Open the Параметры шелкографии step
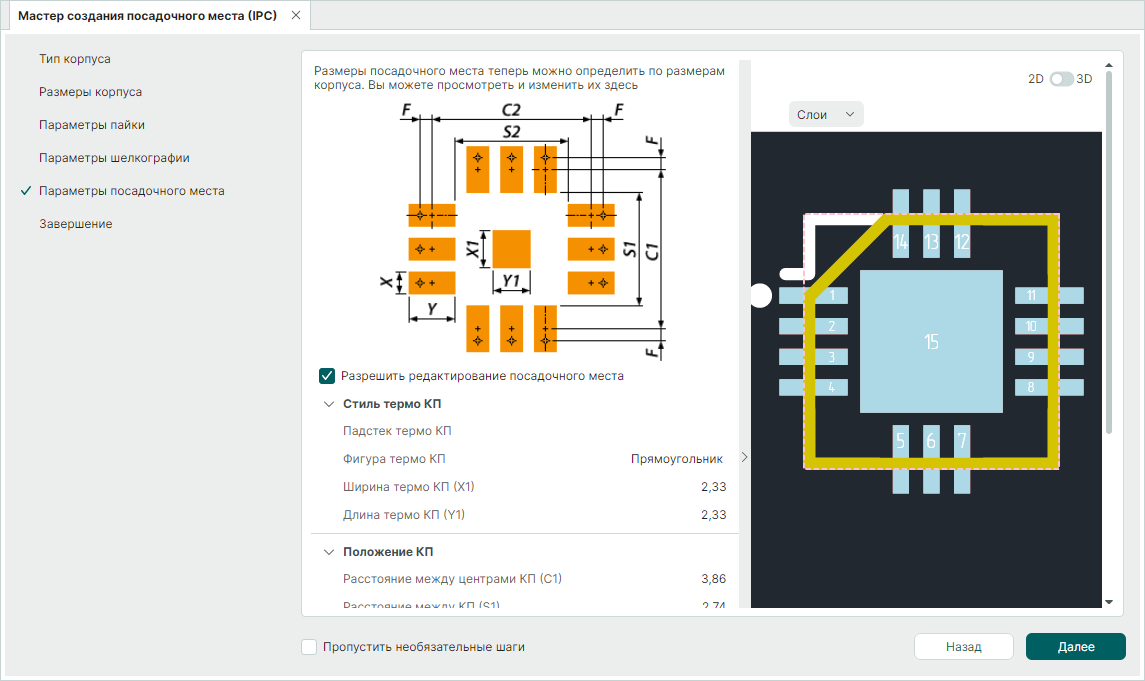 coord(114,158)
